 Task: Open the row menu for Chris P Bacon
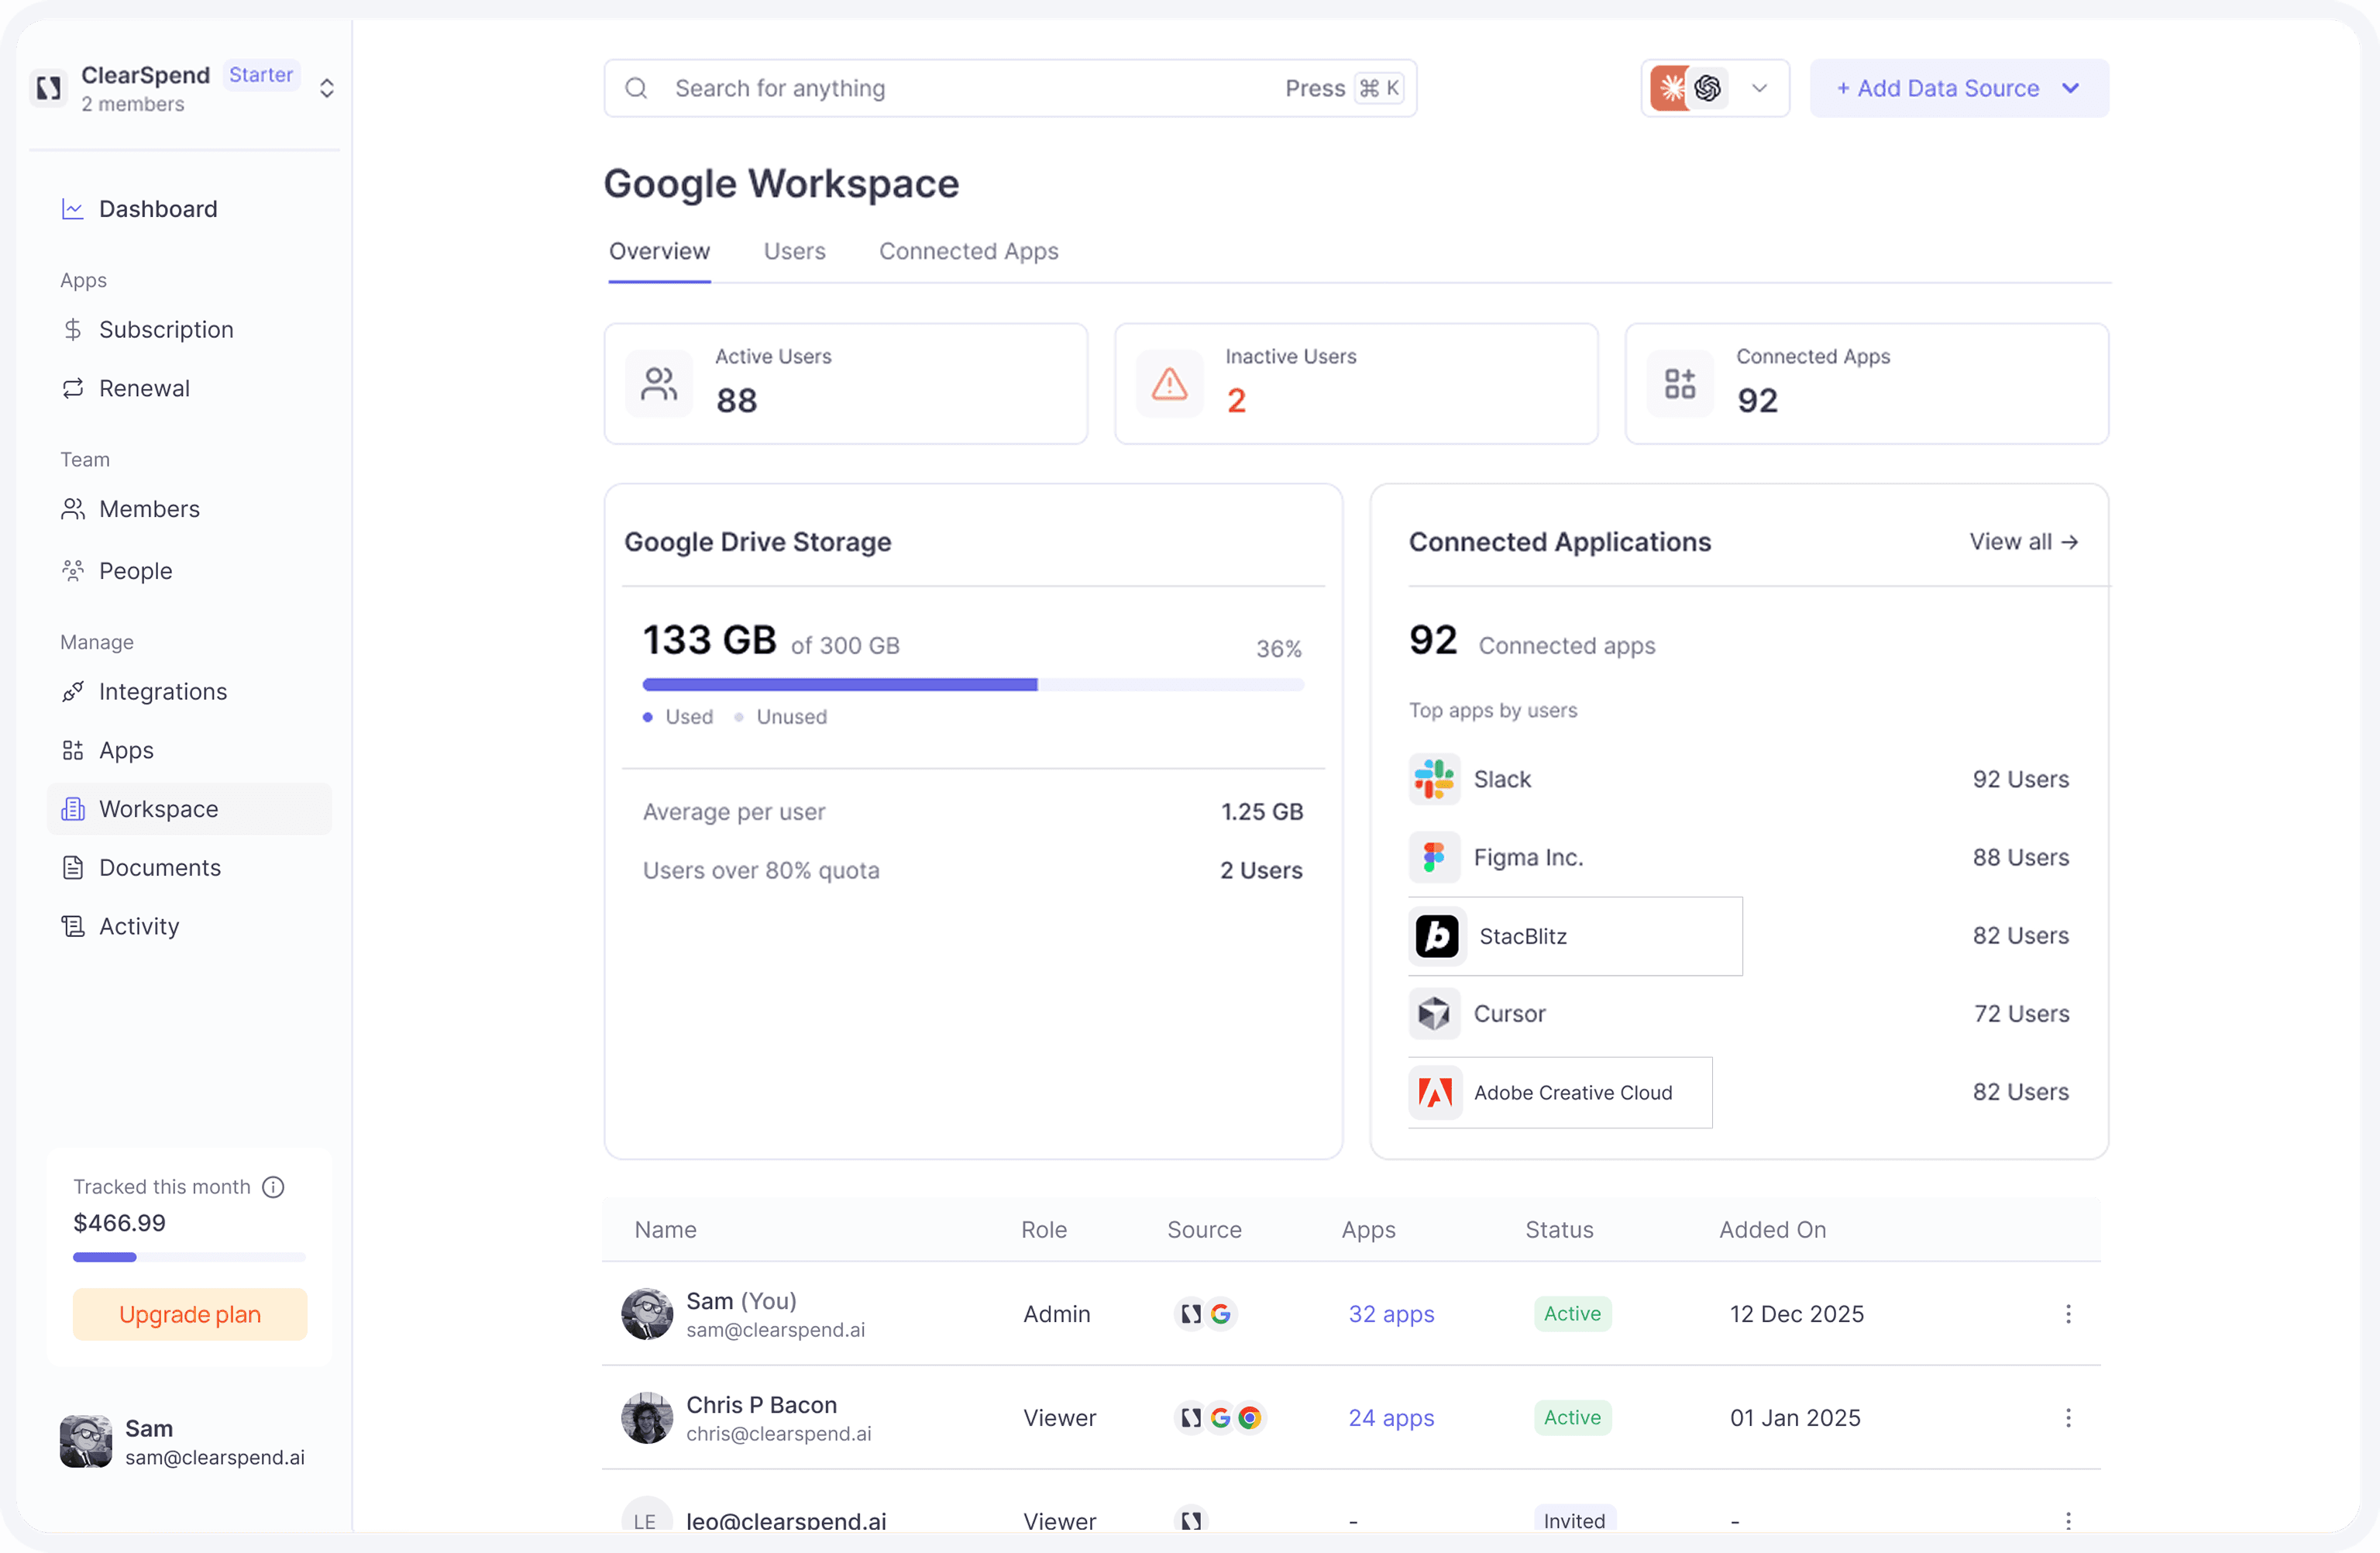click(2068, 1418)
